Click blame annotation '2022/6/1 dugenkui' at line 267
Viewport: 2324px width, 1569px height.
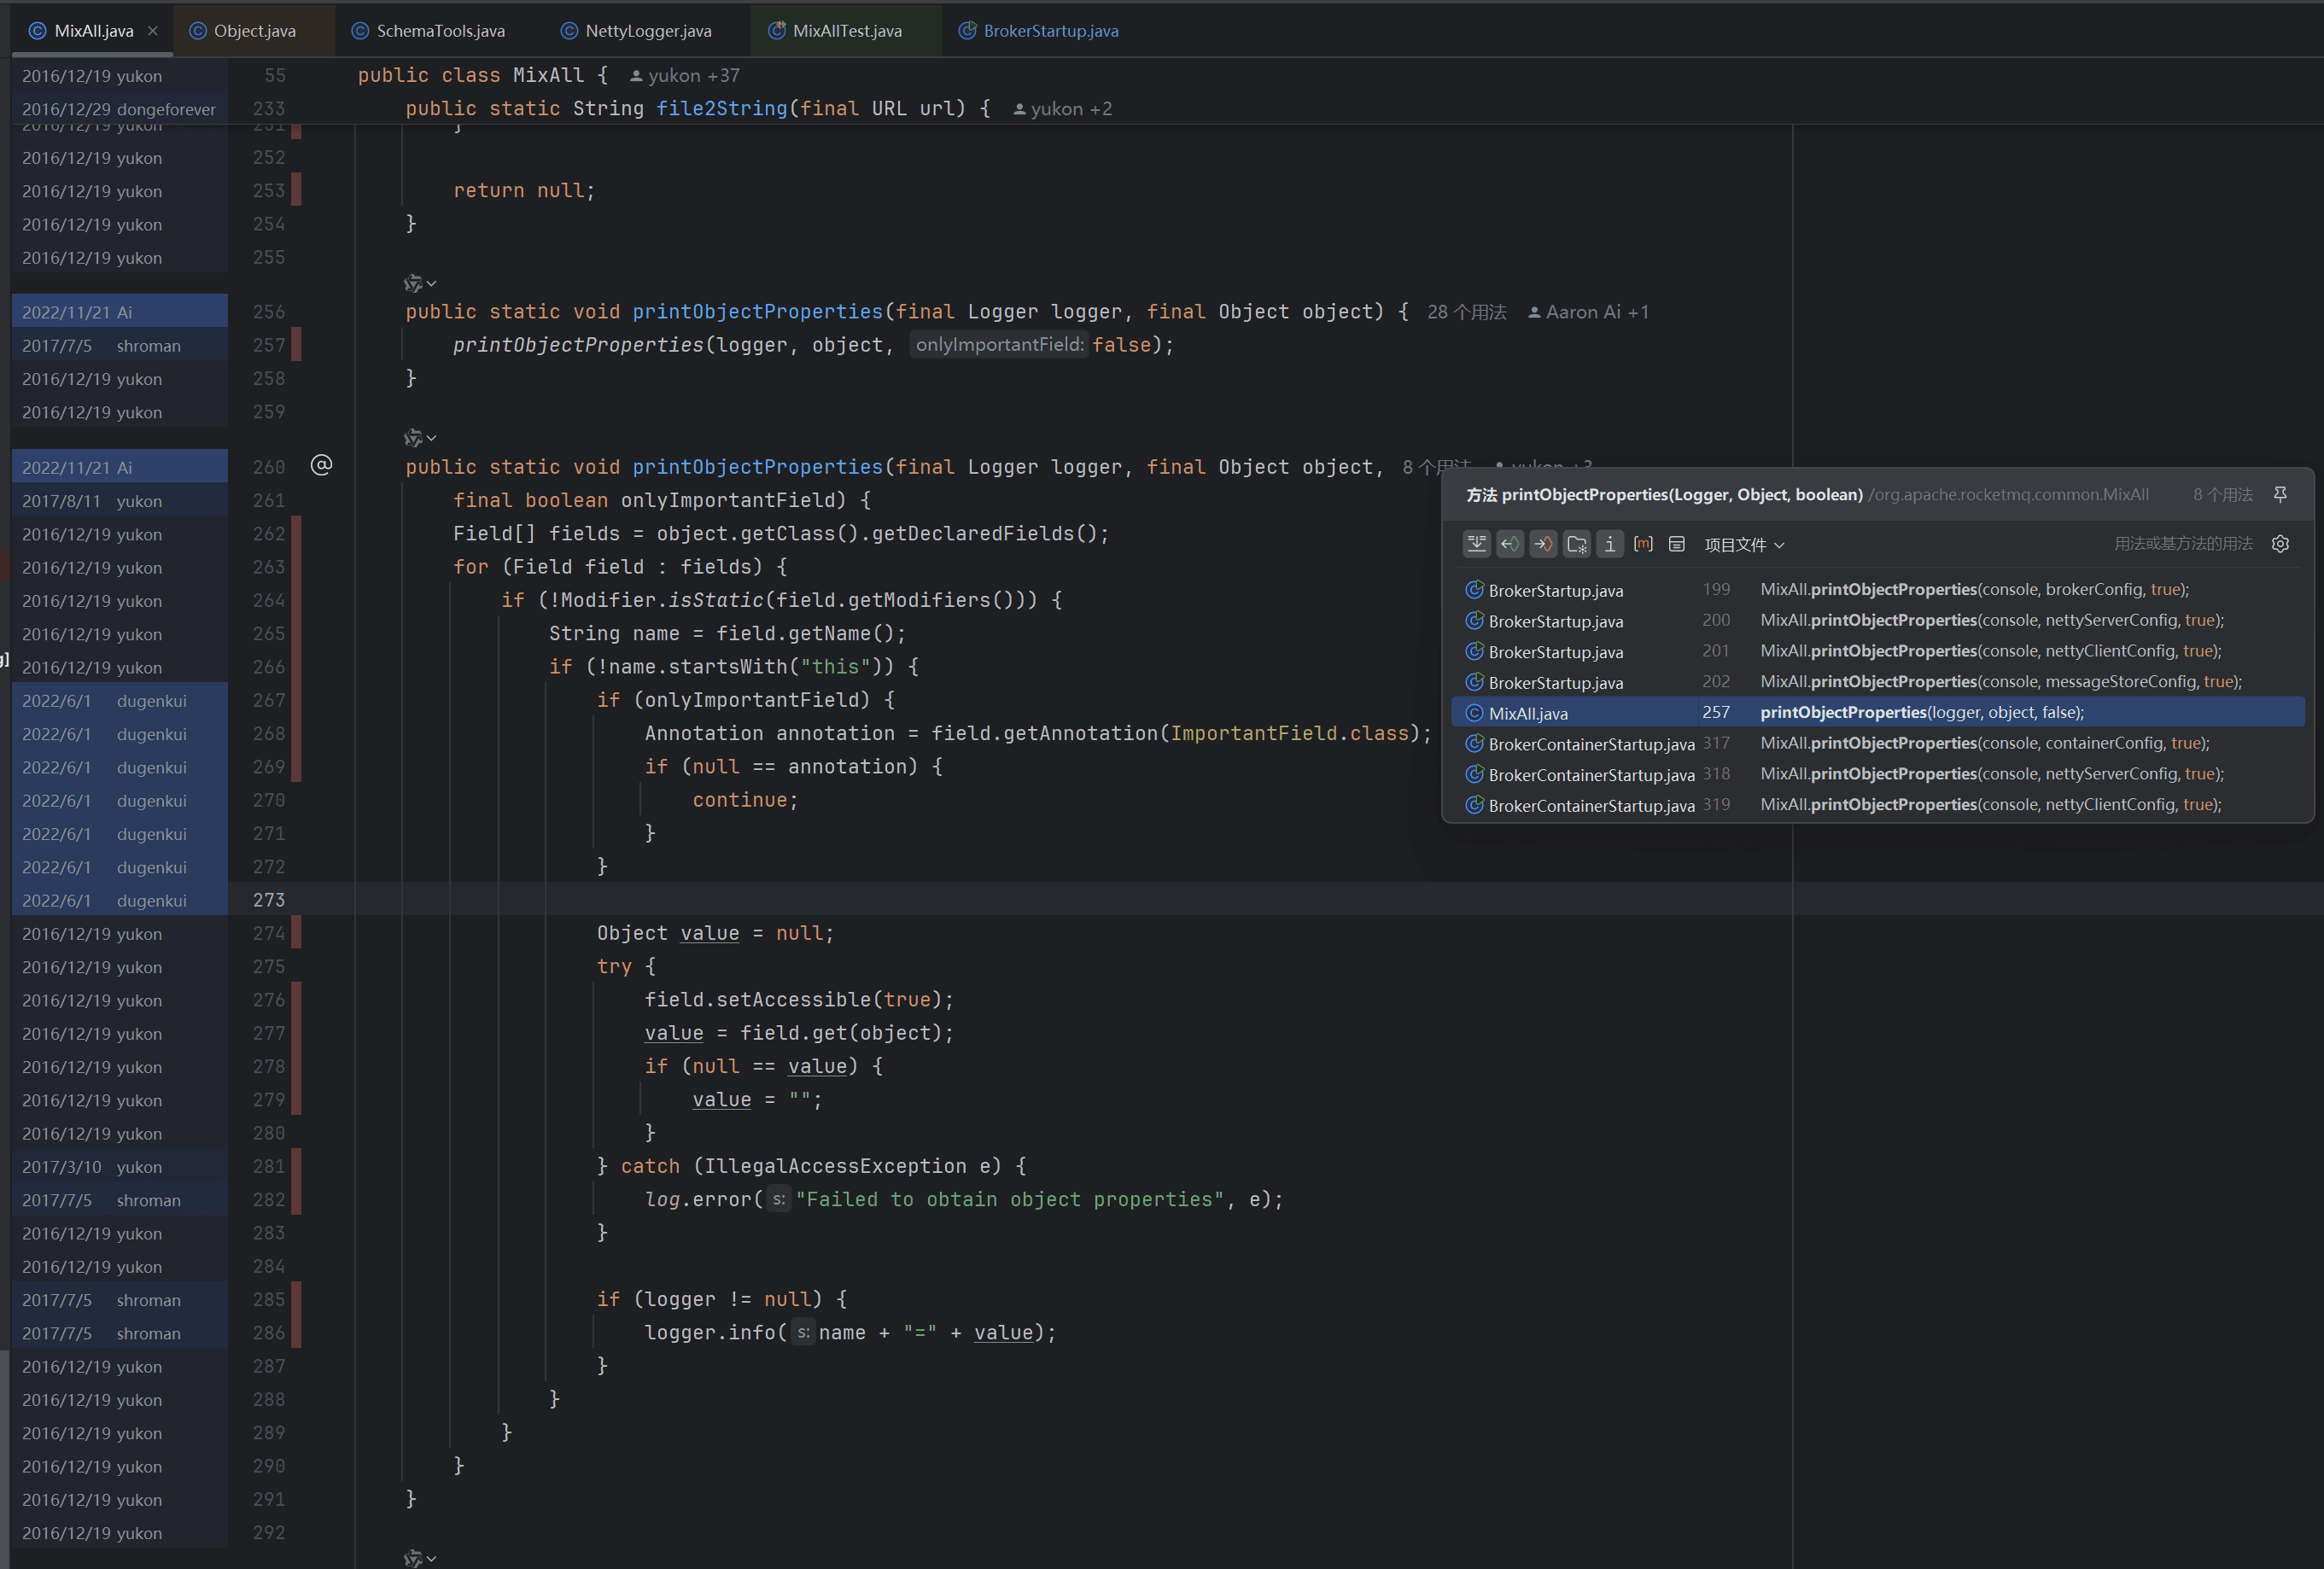pos(120,701)
